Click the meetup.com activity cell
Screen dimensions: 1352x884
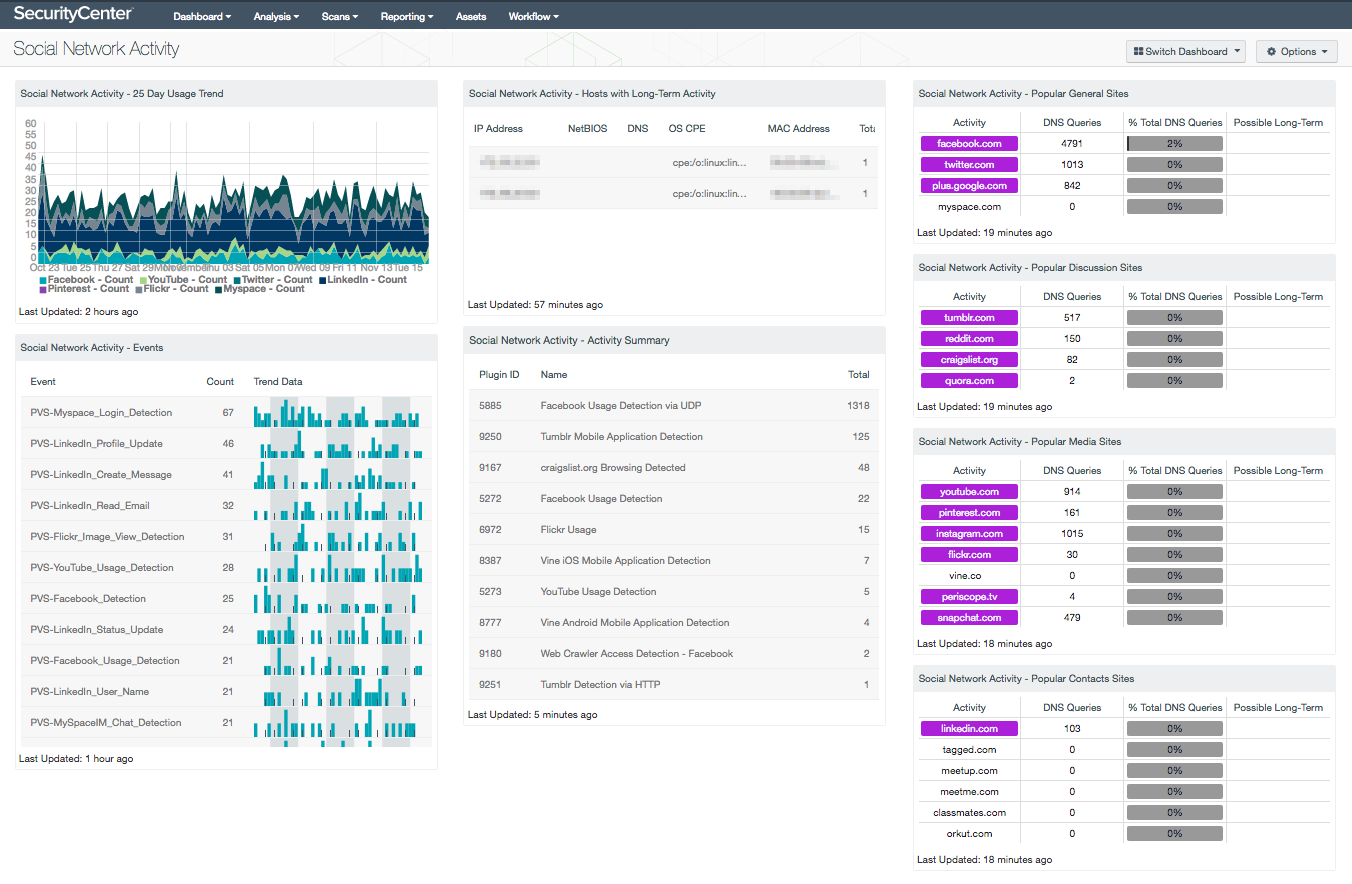[x=969, y=771]
